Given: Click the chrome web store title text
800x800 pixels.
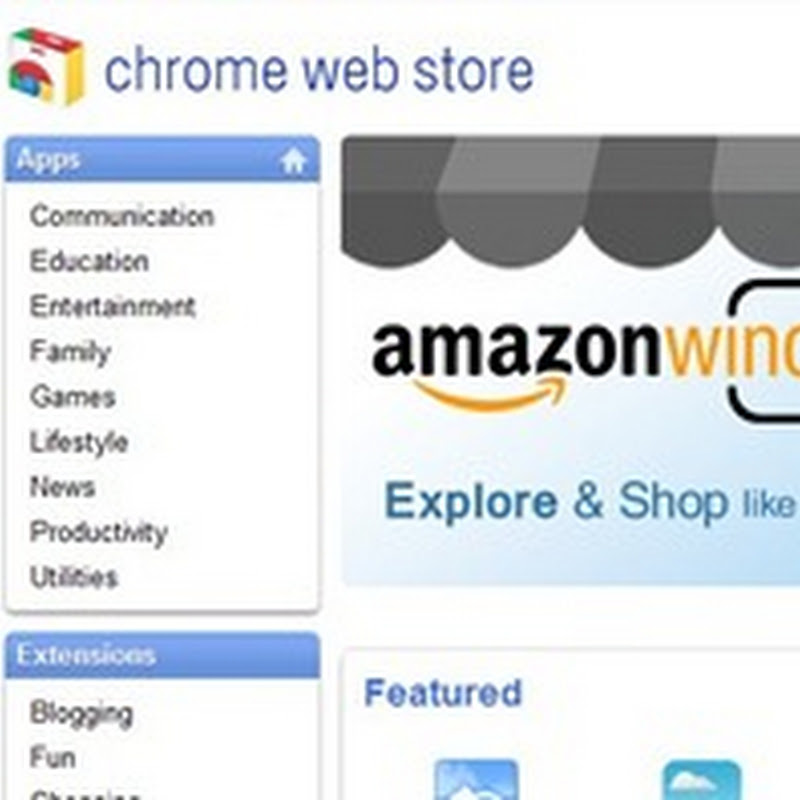Looking at the screenshot, I should (x=319, y=70).
